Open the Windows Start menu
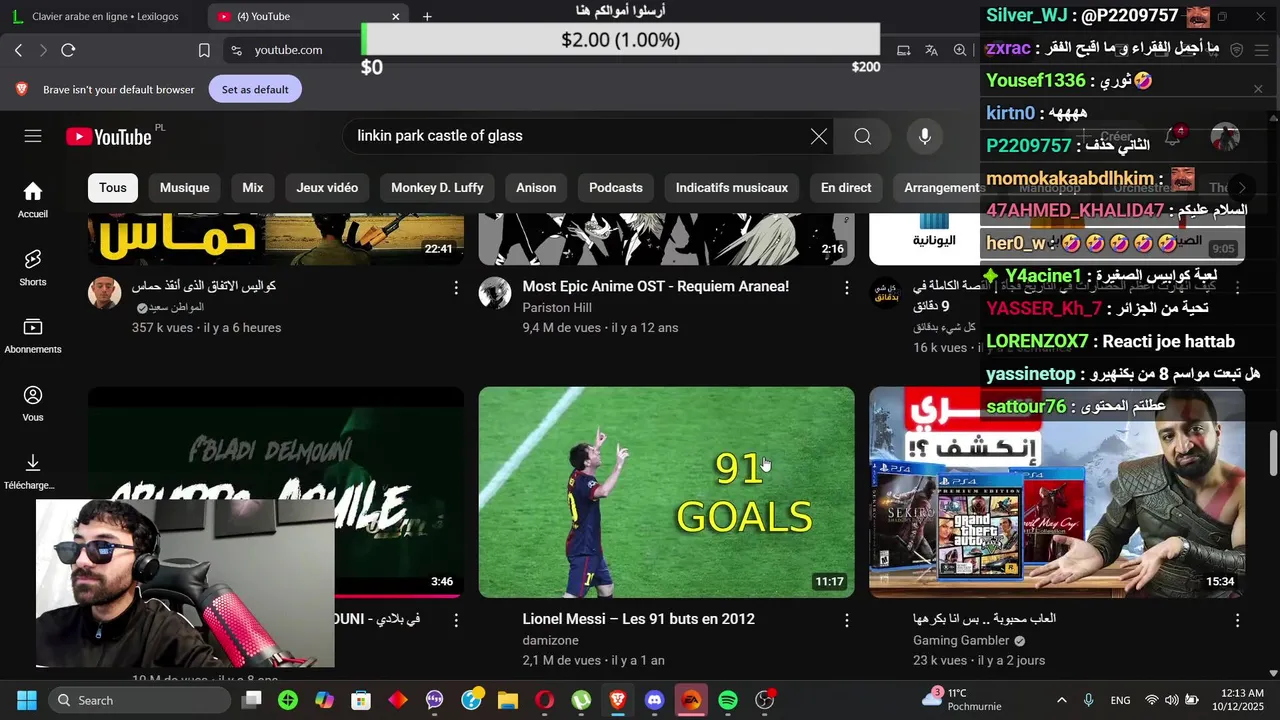The height and width of the screenshot is (720, 1280). (x=27, y=700)
